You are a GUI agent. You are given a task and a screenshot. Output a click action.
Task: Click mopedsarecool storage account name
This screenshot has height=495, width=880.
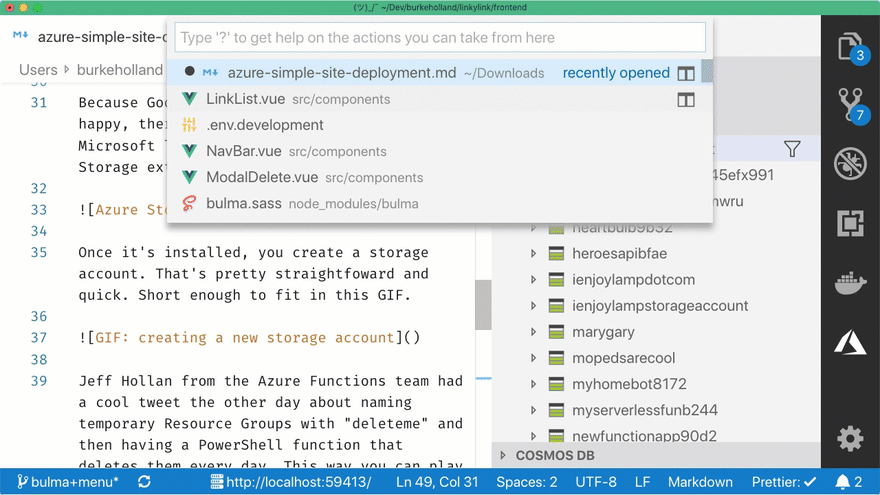tap(624, 358)
